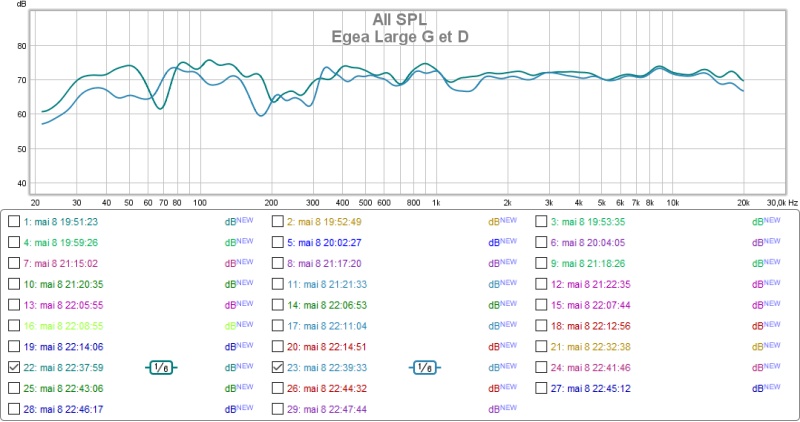Click the 'All SPL' graph title
The width and height of the screenshot is (800, 422).
click(x=399, y=19)
